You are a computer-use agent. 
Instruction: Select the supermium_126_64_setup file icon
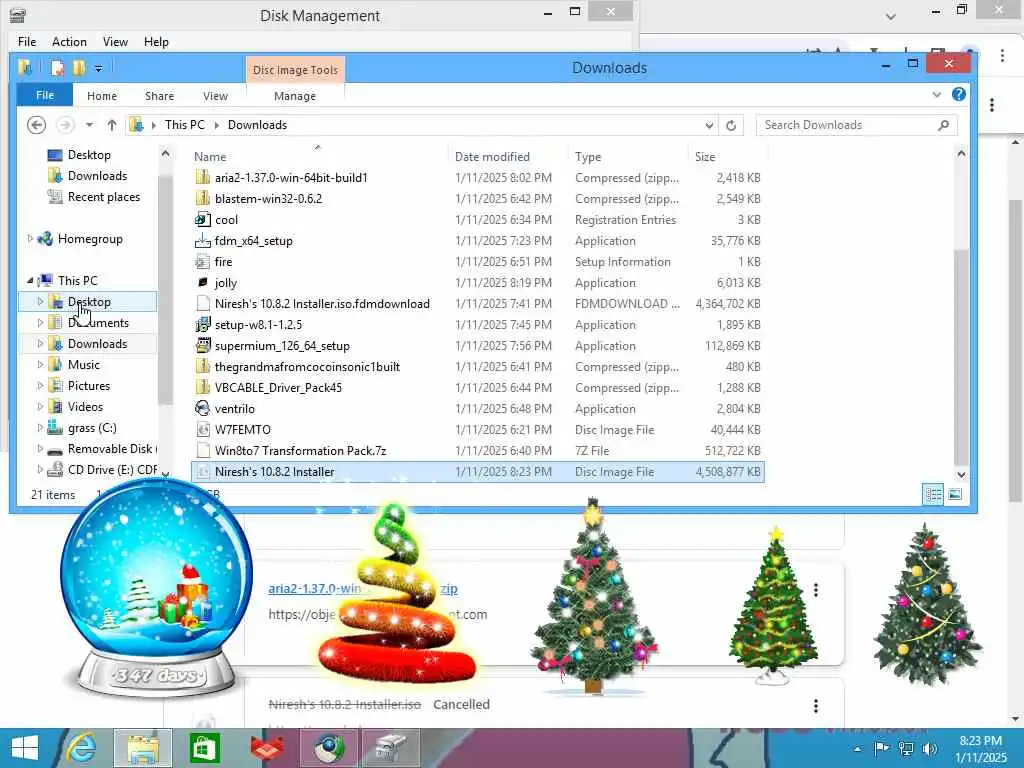(x=203, y=345)
